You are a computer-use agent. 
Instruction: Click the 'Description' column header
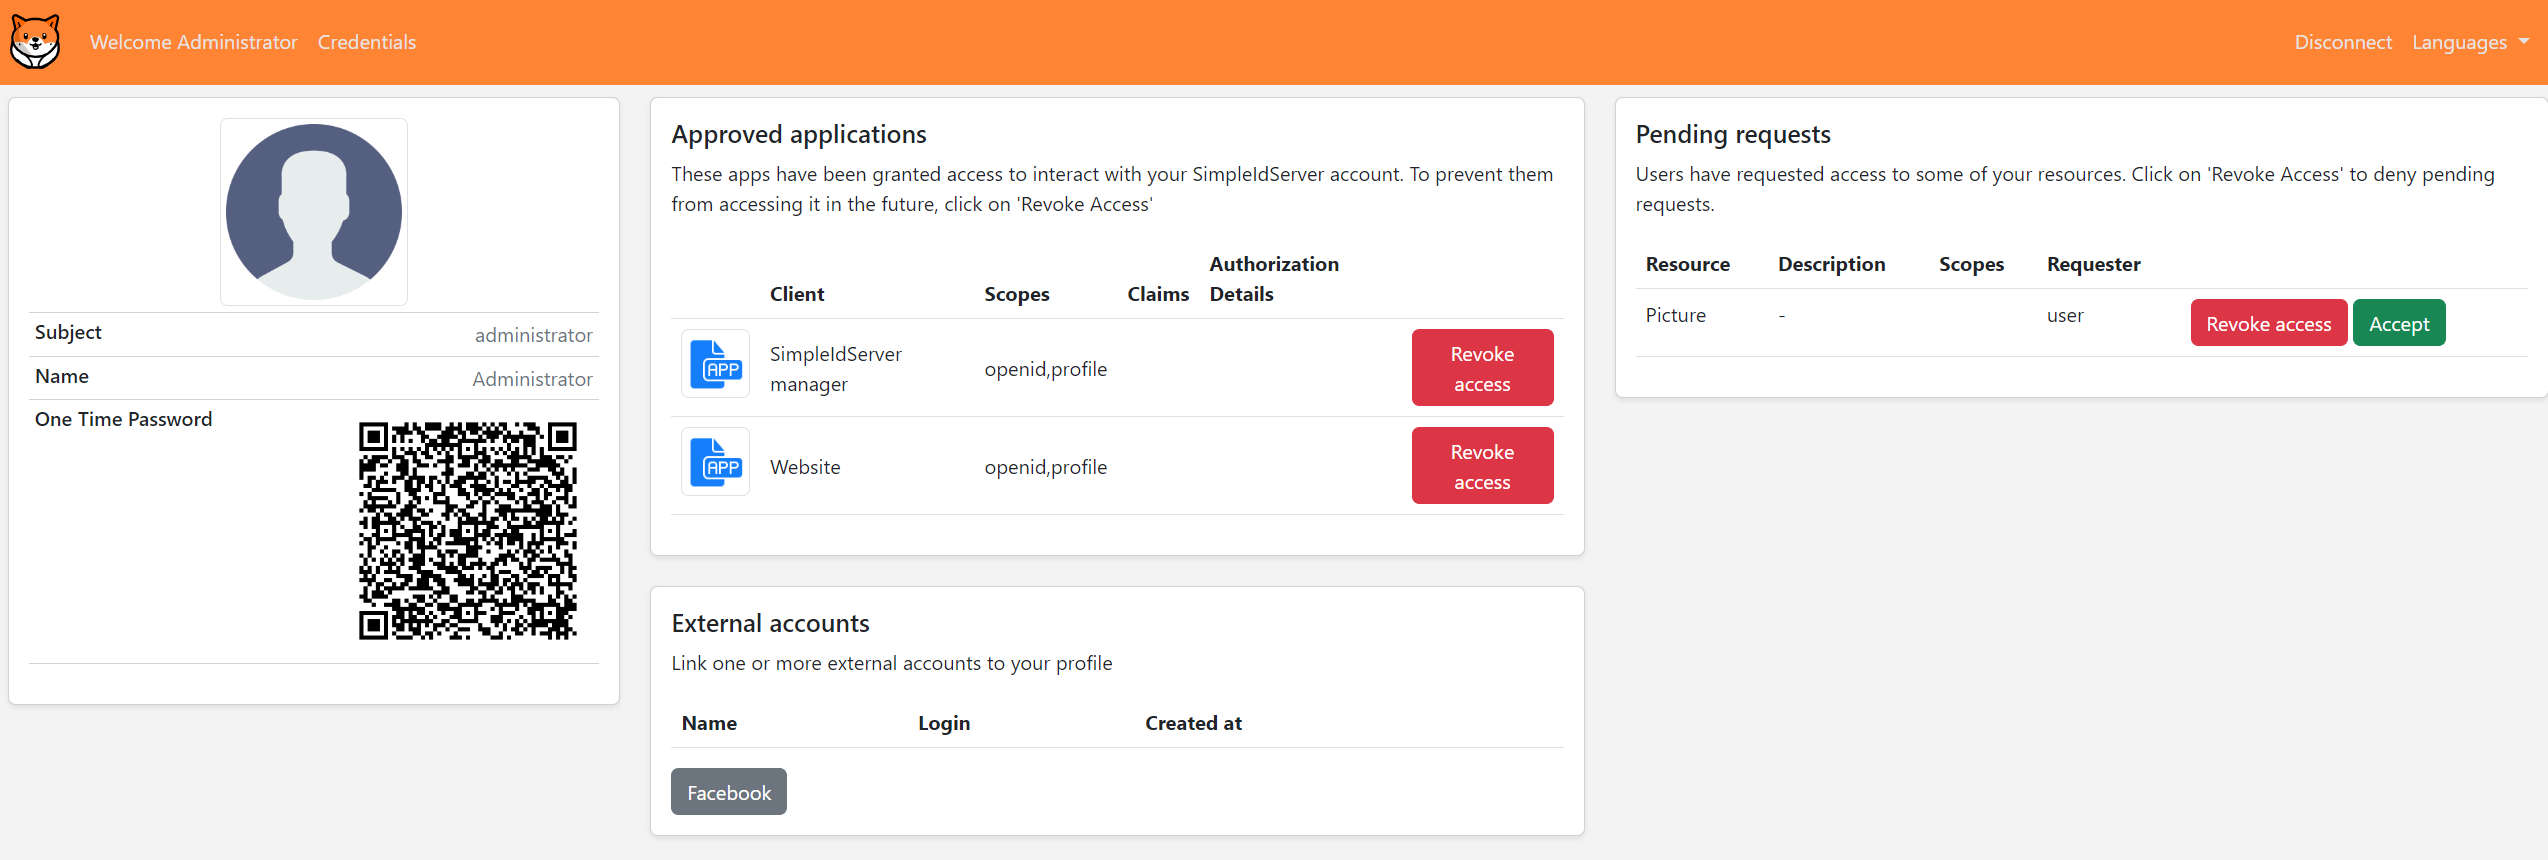click(1832, 264)
